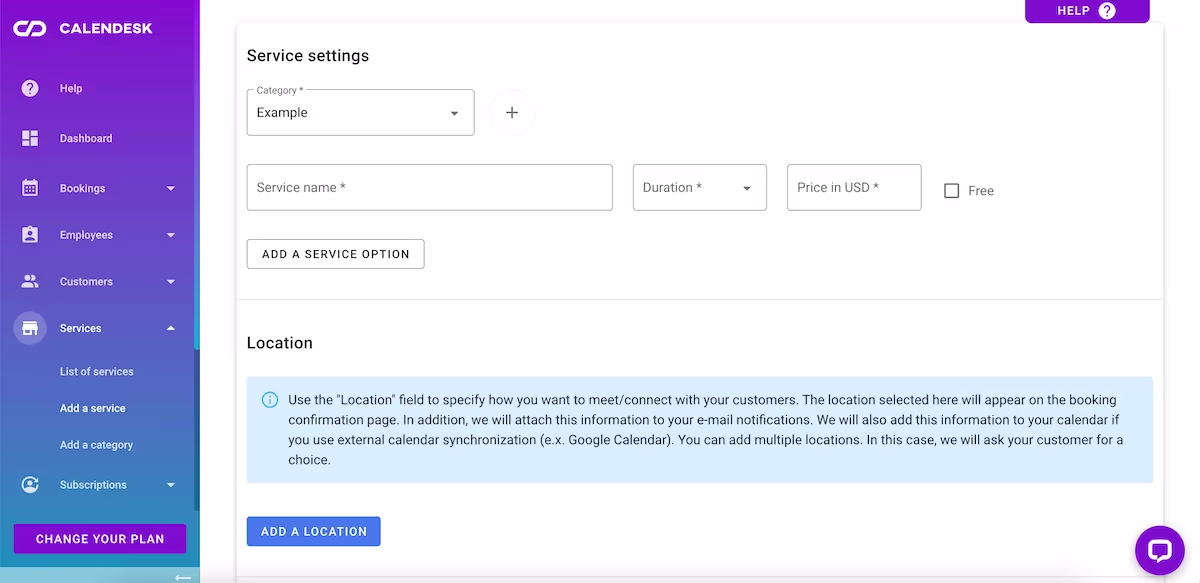This screenshot has width=1200, height=583.
Task: Click the Customers people icon
Action: (x=30, y=282)
